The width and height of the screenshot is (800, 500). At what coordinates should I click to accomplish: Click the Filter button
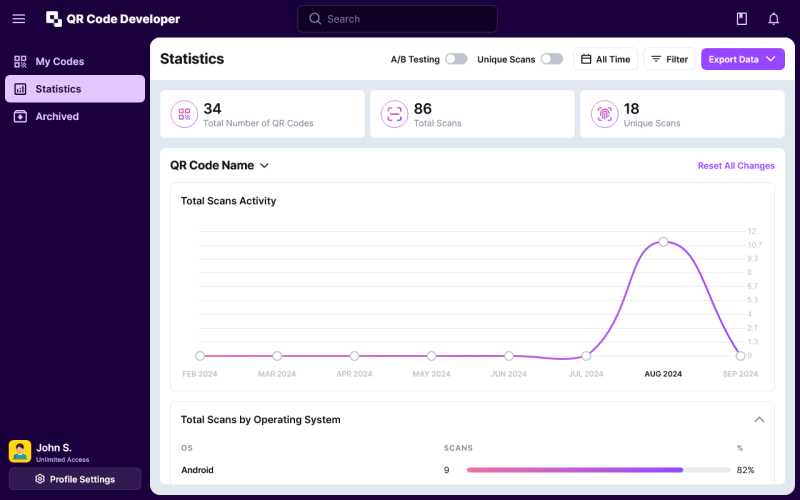tap(669, 59)
